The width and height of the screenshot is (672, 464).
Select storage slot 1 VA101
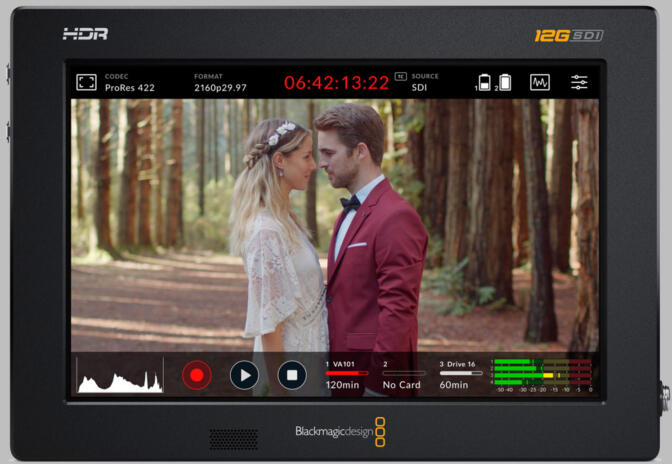coord(346,375)
